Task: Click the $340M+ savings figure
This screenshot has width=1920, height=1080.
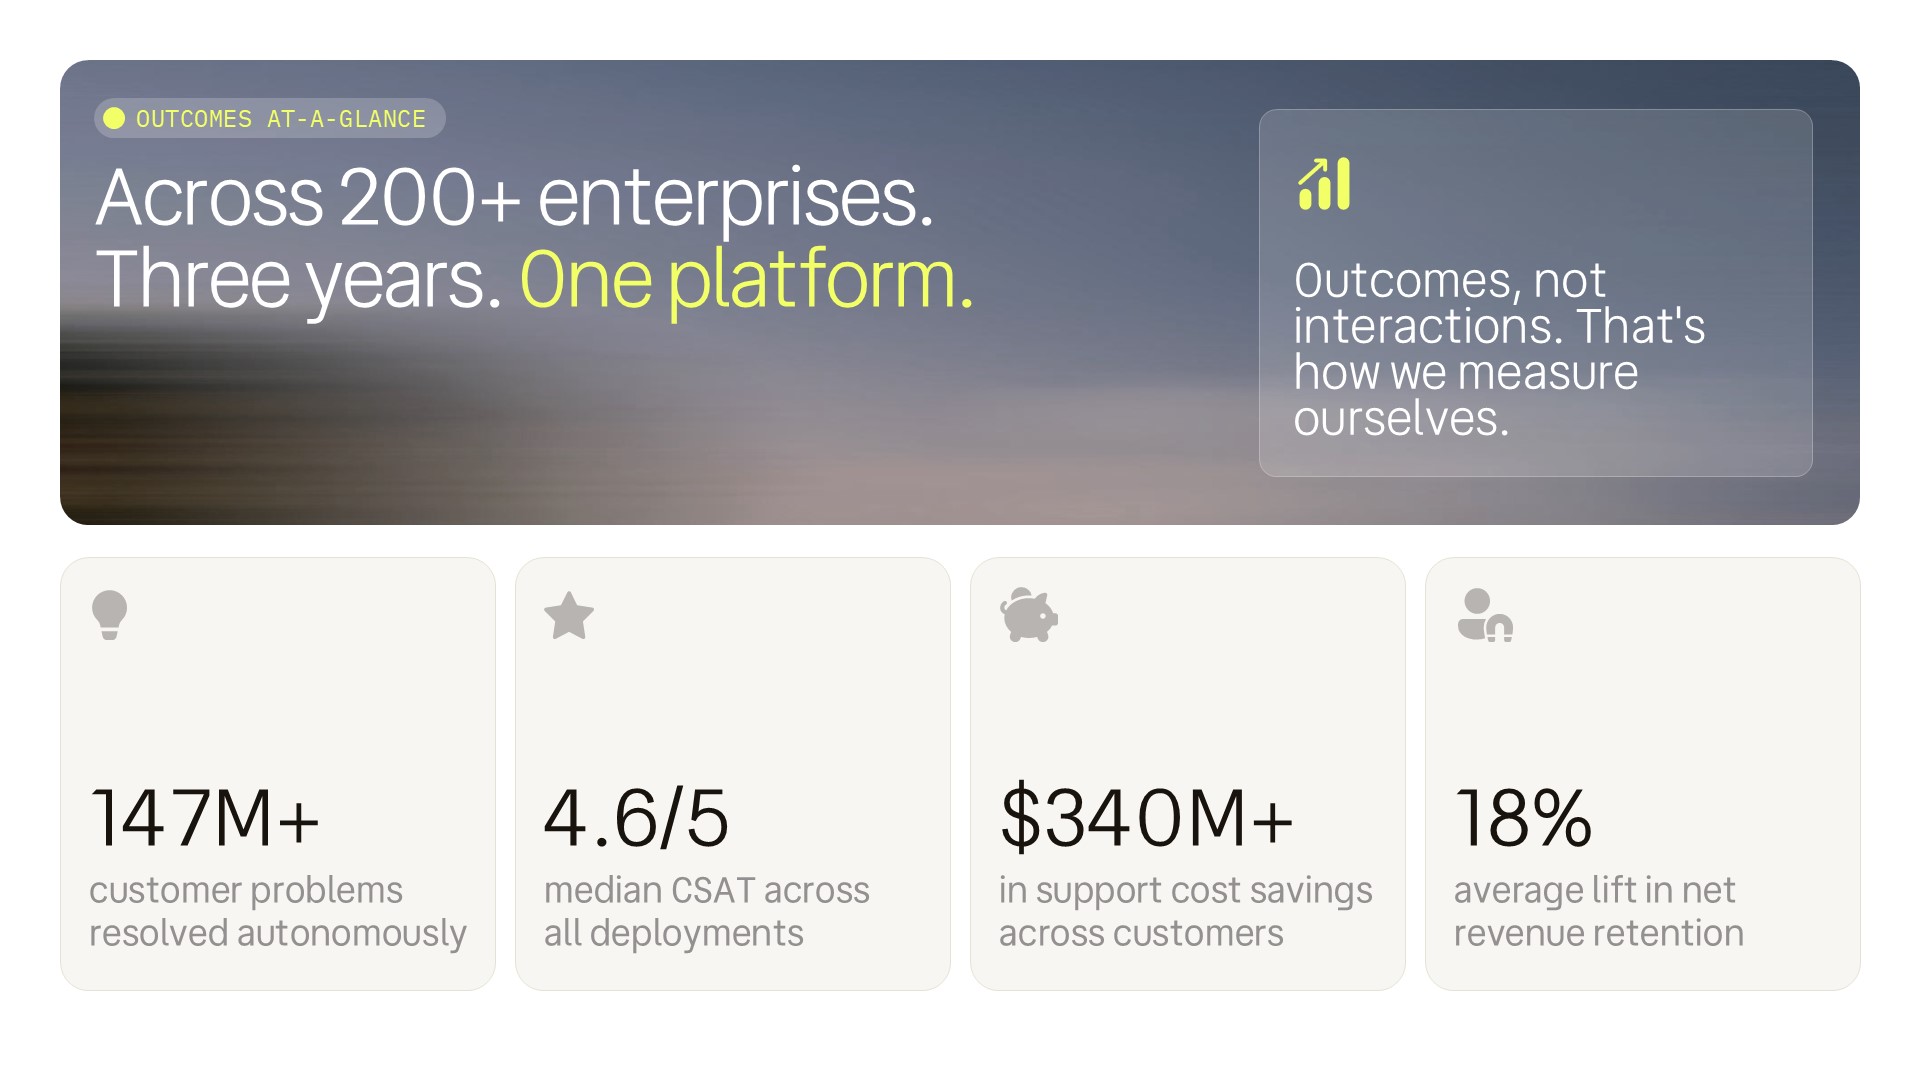Action: [x=1147, y=818]
